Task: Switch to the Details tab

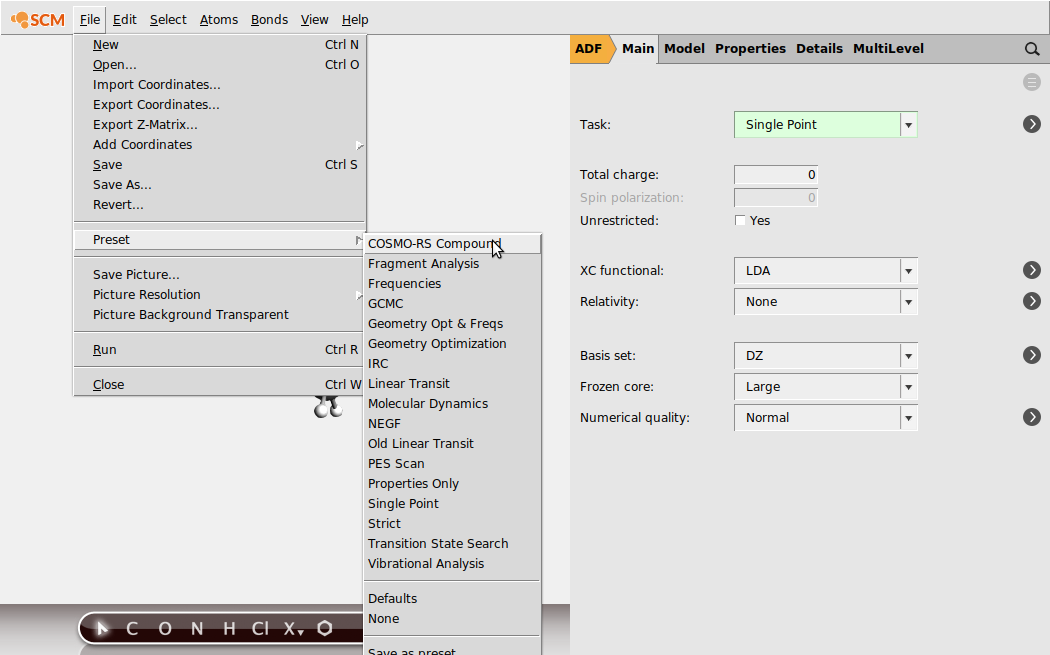Action: (x=819, y=49)
